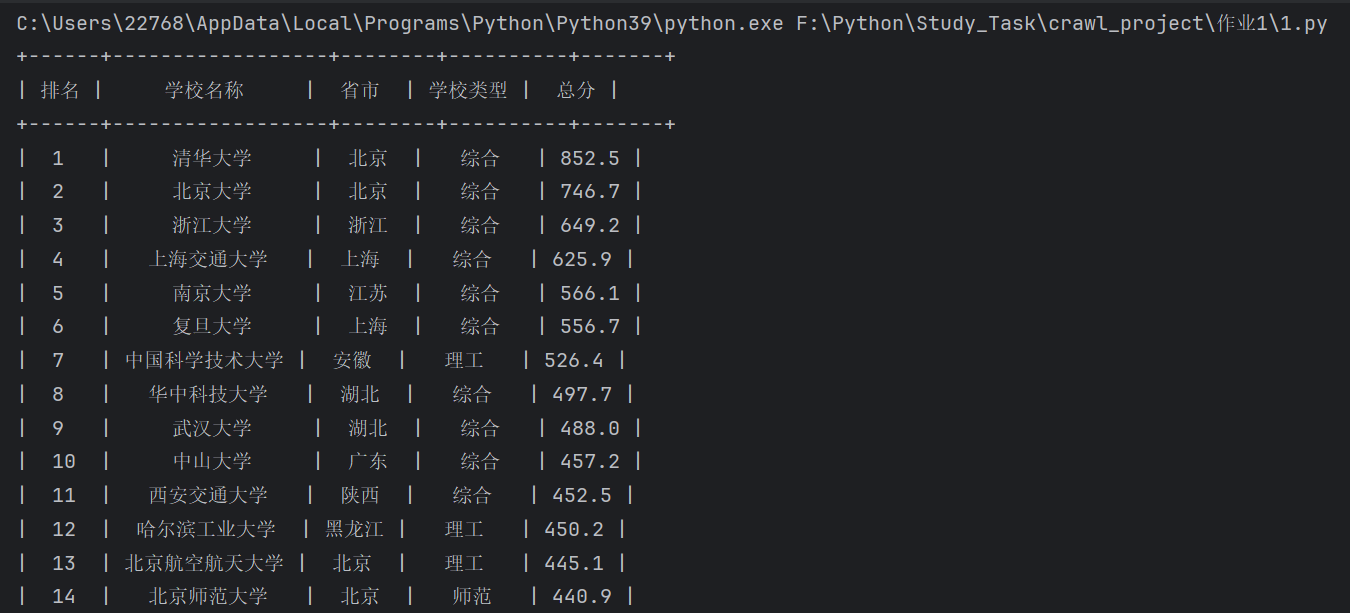Click province 广东 in 中山大学 row
The image size is (1350, 613).
[x=368, y=461]
